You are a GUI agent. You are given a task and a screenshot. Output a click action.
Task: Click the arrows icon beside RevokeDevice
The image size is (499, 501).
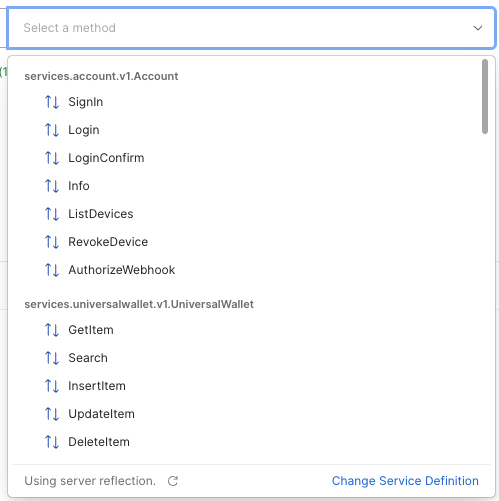[52, 242]
